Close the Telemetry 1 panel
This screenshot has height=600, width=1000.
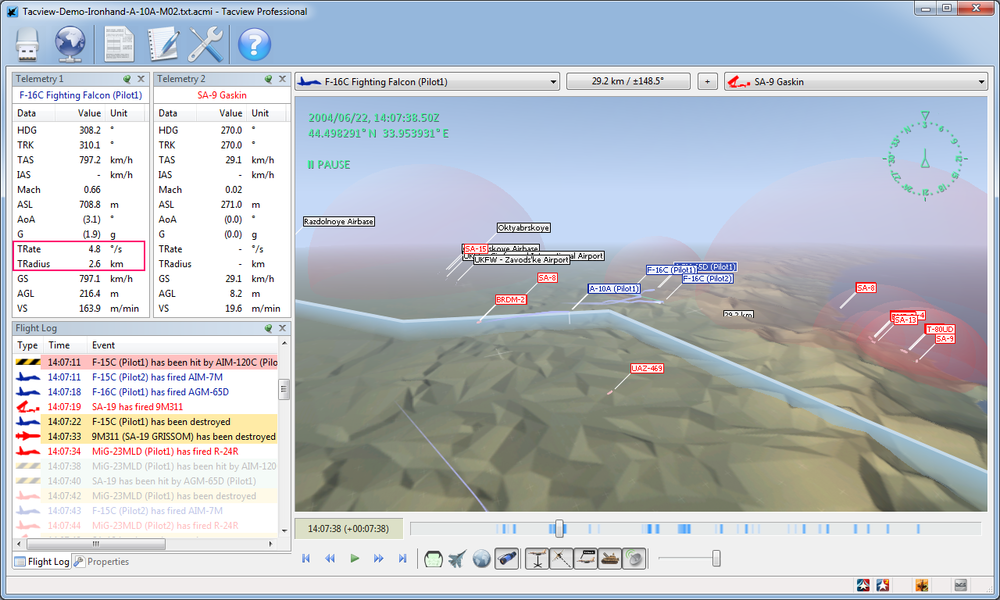pyautogui.click(x=141, y=79)
